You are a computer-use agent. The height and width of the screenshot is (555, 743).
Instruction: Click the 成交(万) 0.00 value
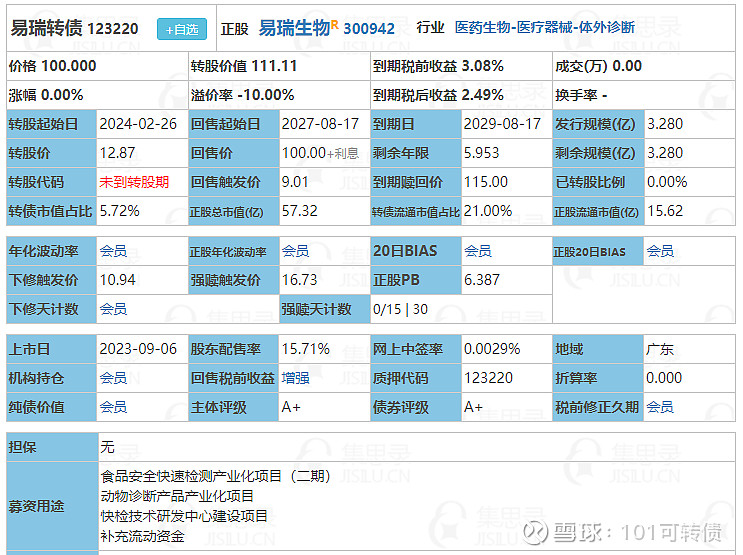click(627, 66)
